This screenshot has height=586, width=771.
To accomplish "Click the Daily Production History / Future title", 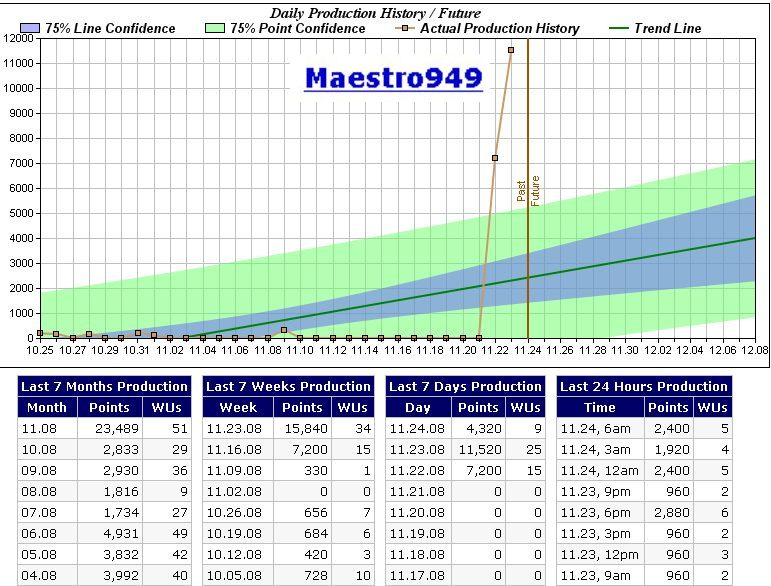I will click(375, 13).
